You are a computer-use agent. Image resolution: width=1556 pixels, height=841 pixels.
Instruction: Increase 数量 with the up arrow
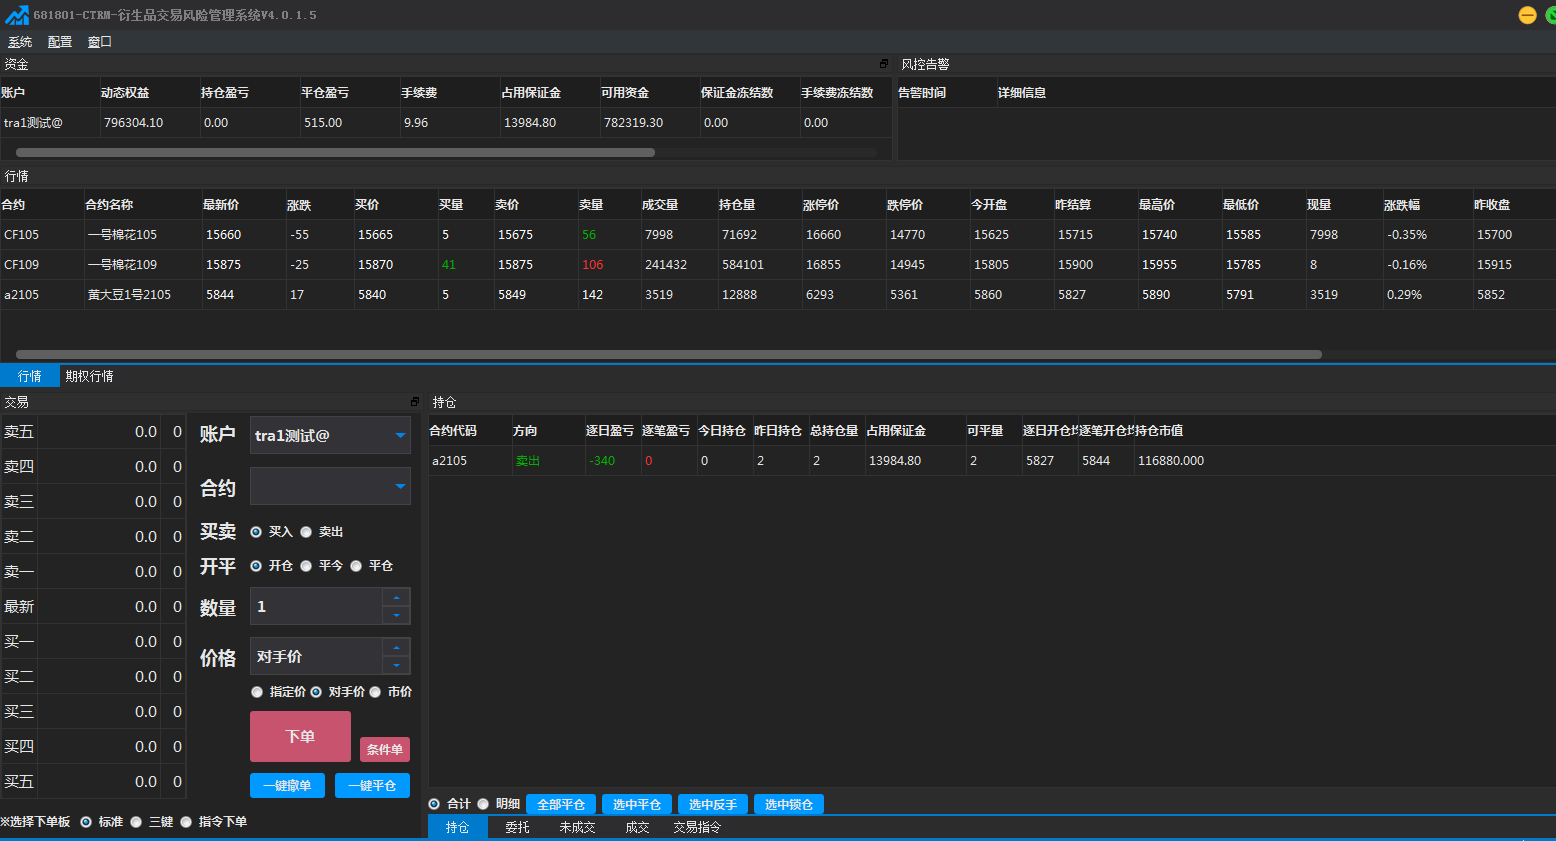tap(397, 597)
